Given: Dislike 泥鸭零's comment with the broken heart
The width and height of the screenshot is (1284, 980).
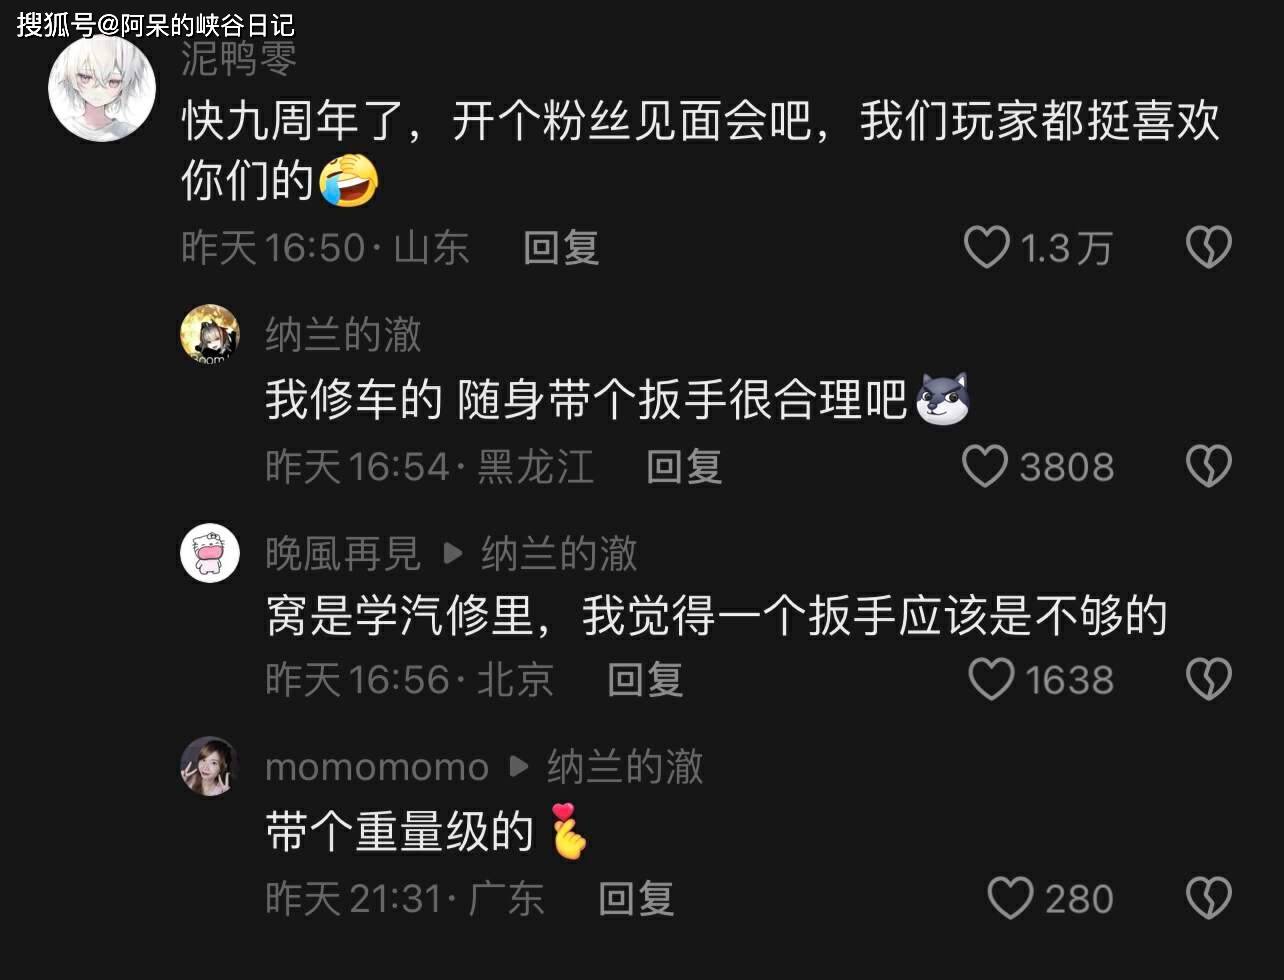Looking at the screenshot, I should click(1208, 247).
